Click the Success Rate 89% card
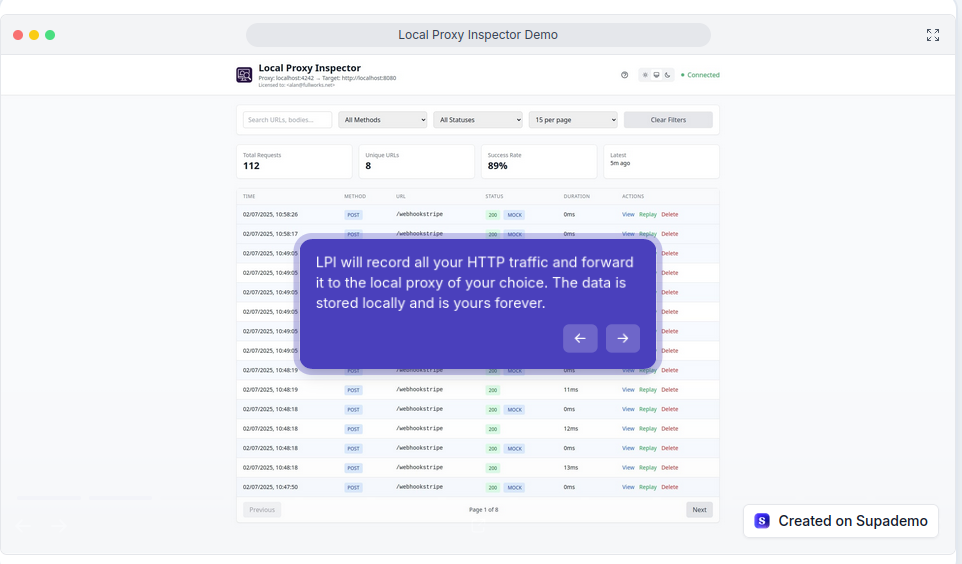This screenshot has height=564, width=962. click(x=539, y=161)
